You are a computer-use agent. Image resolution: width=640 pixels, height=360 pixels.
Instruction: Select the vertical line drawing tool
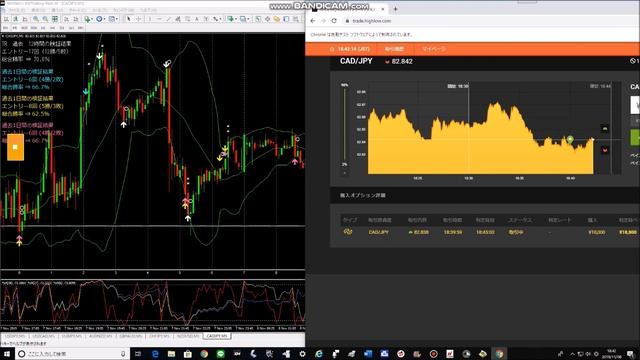(150, 19)
